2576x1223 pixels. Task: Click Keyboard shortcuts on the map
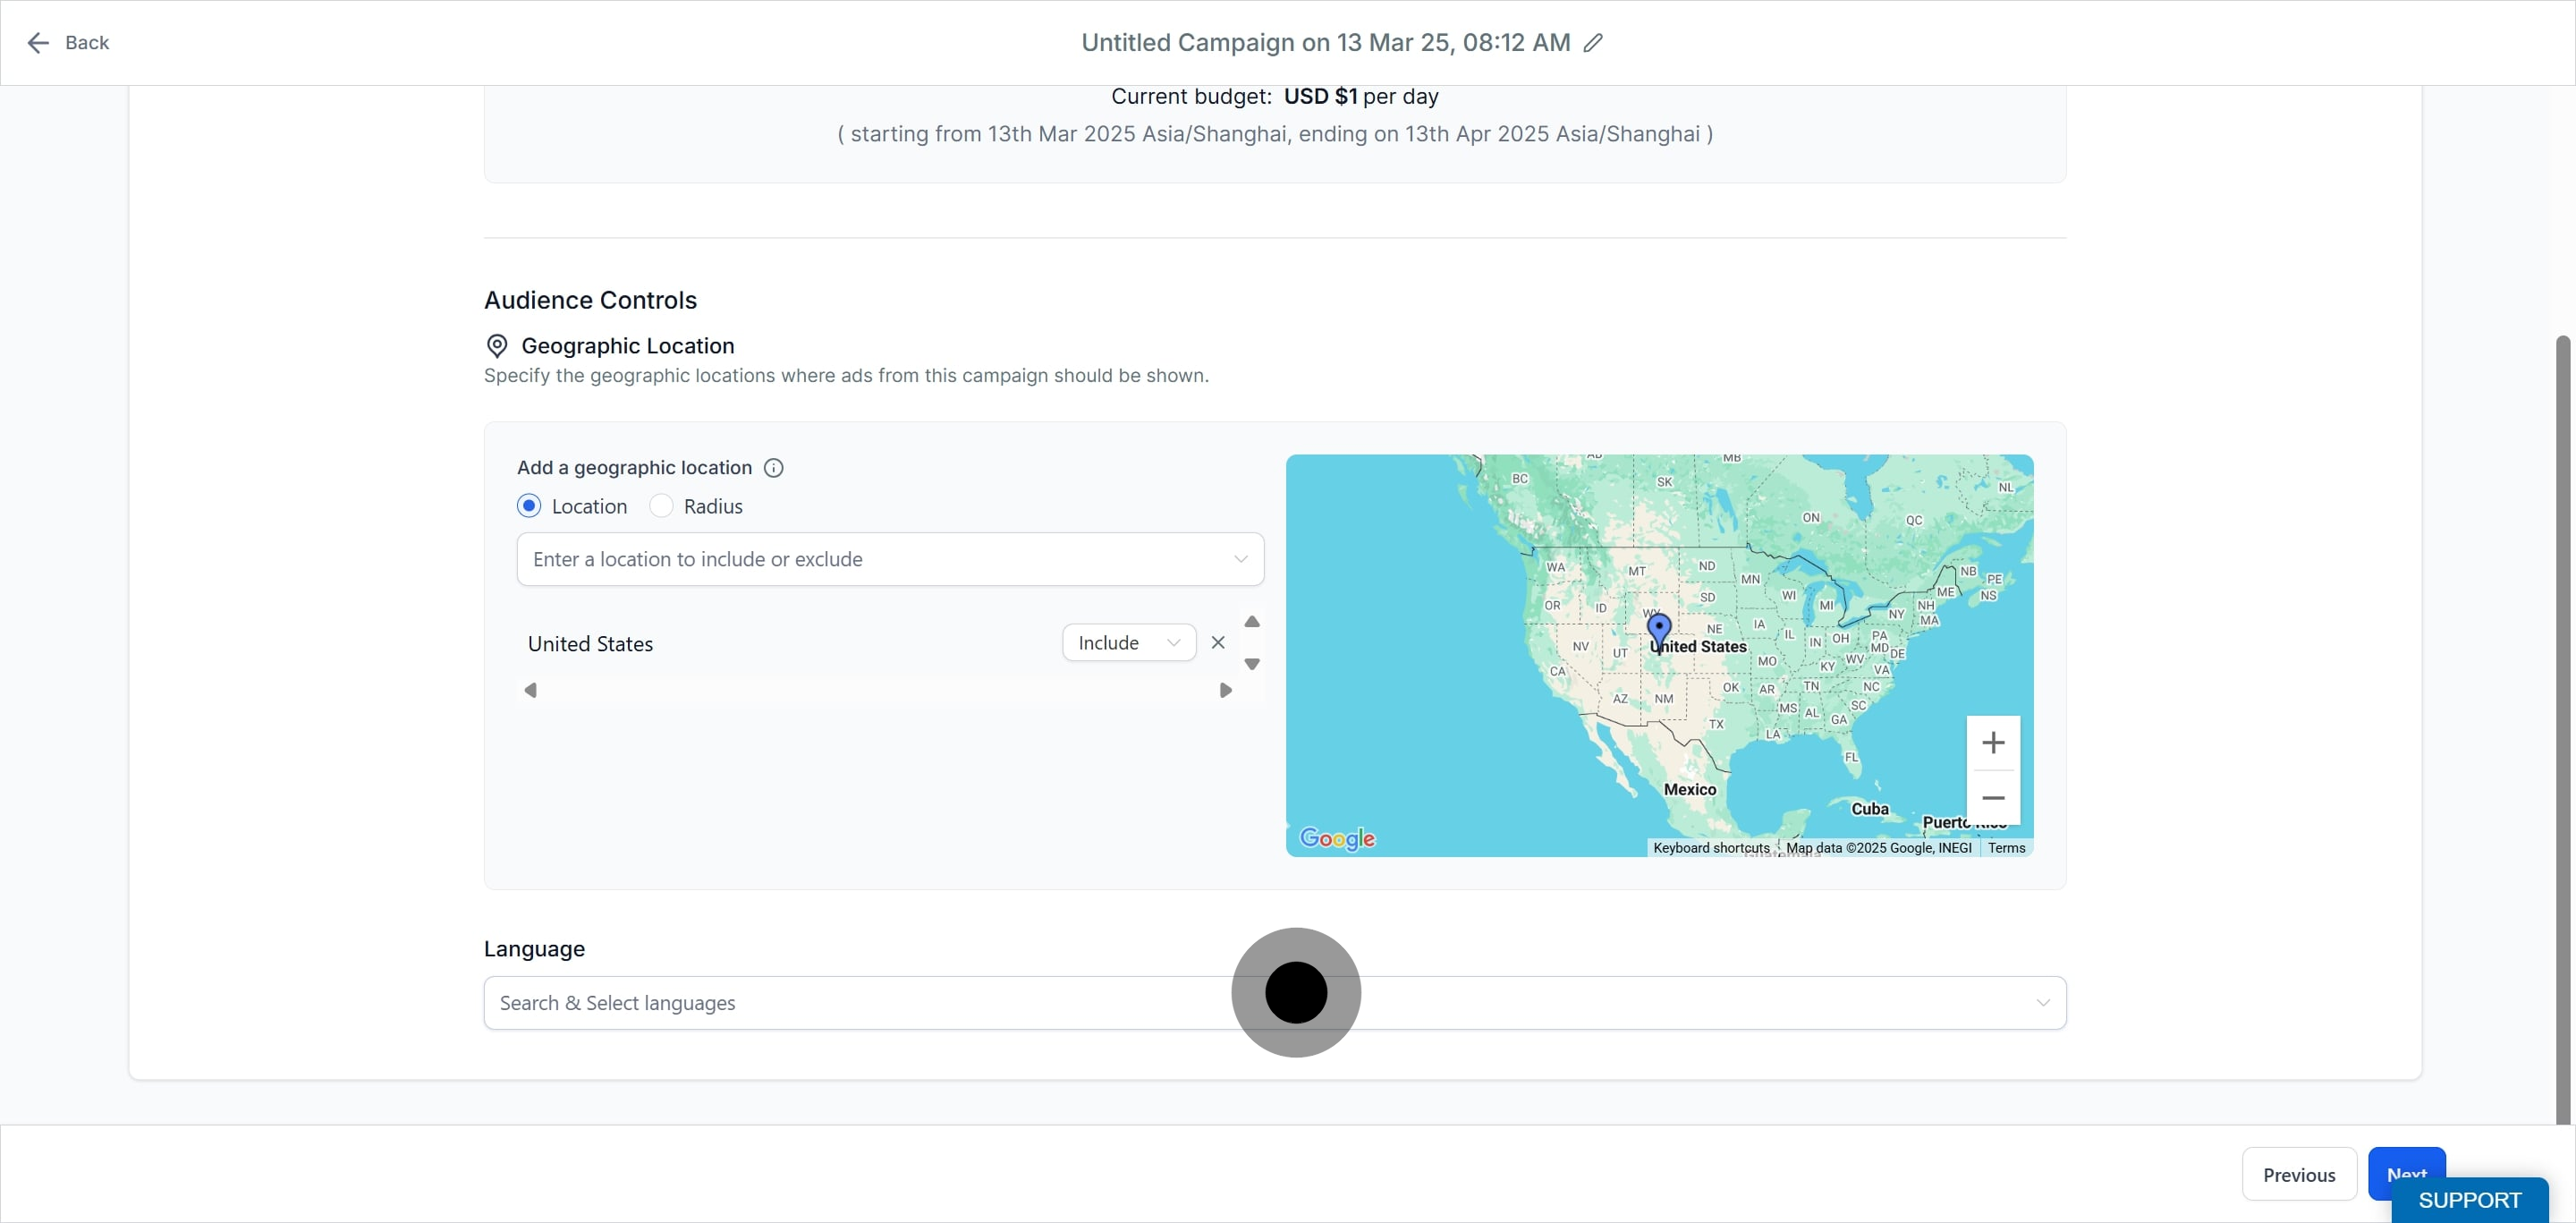click(1710, 848)
